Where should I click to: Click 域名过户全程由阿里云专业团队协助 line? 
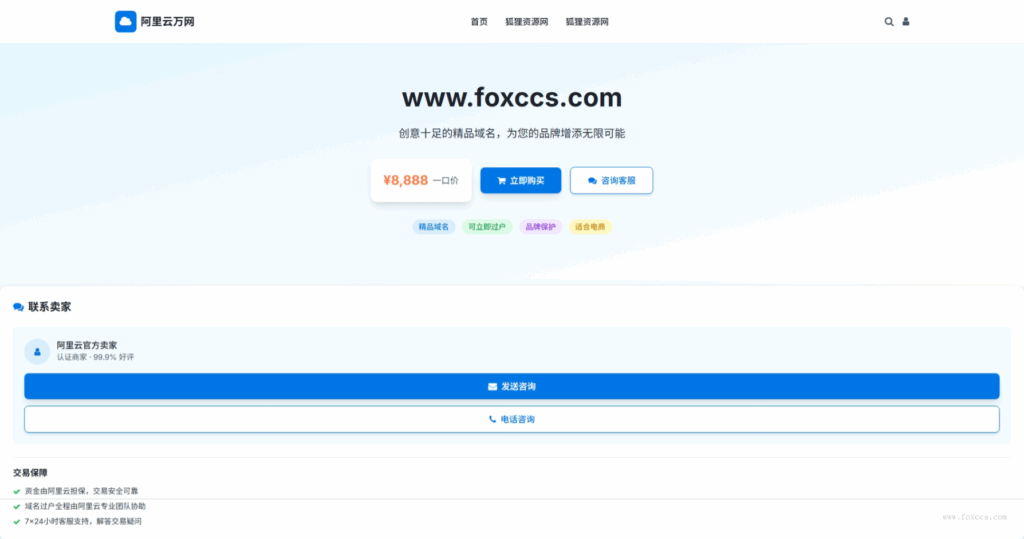86,506
